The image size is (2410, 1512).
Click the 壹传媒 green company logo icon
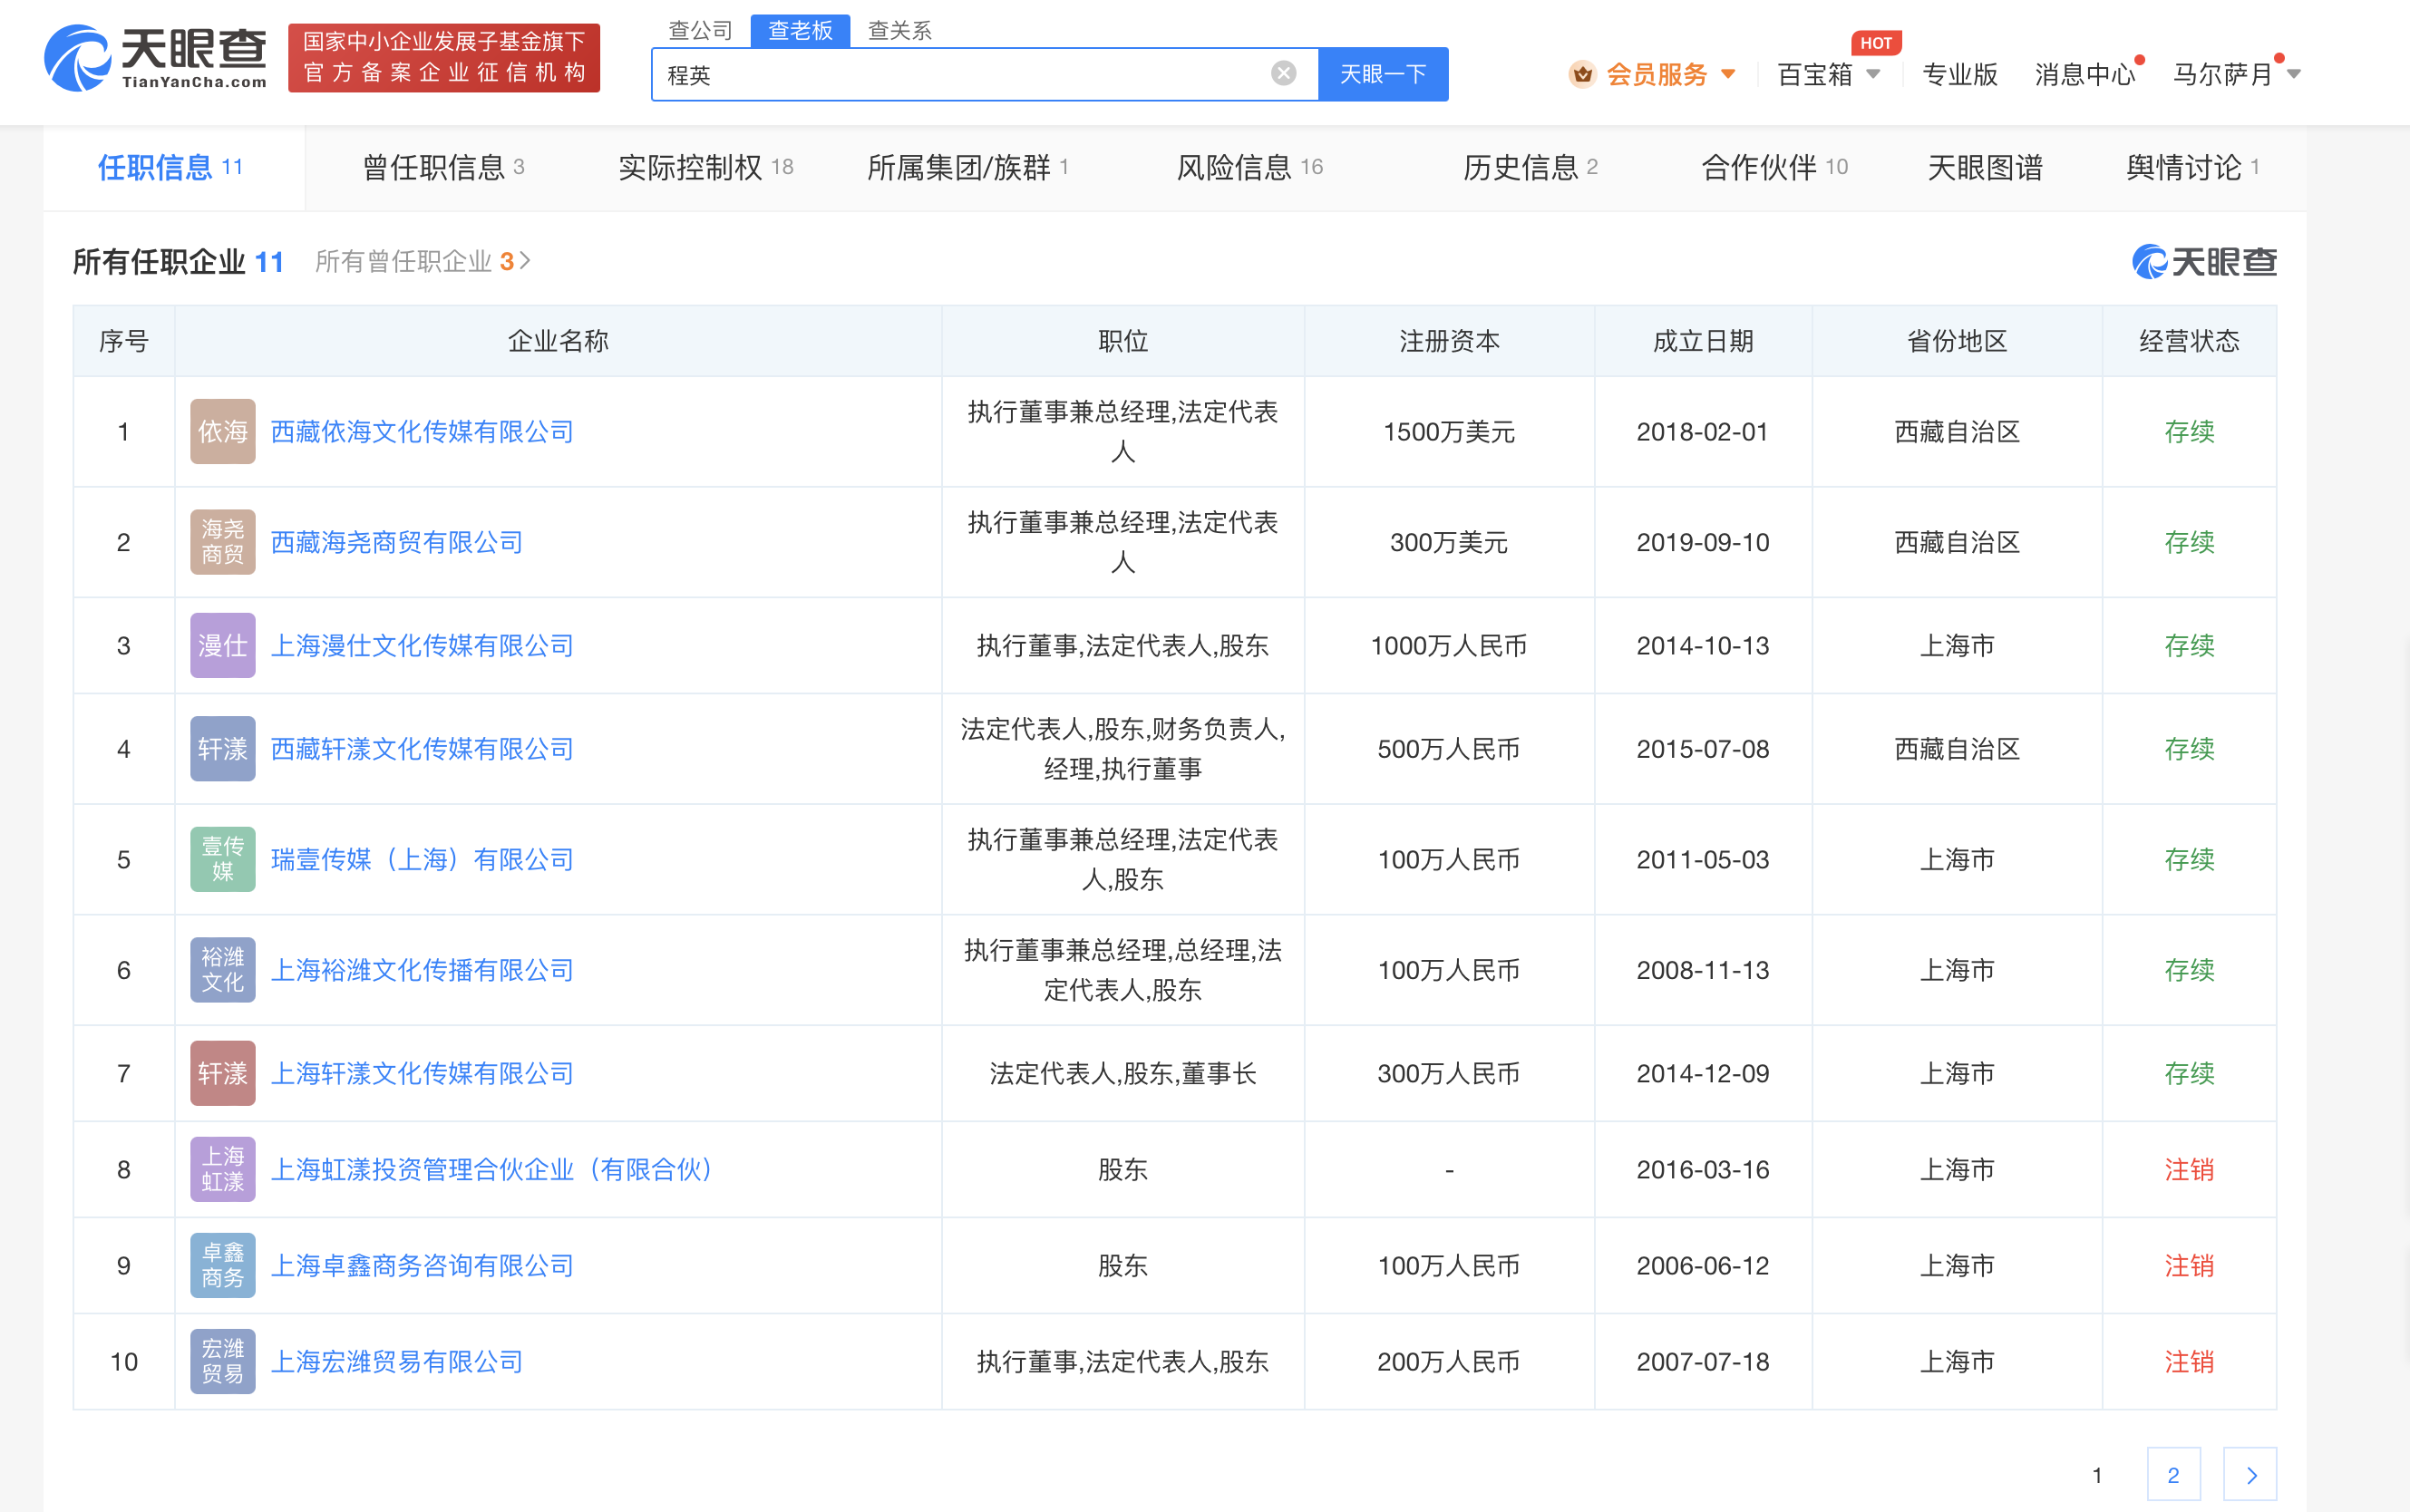(222, 859)
